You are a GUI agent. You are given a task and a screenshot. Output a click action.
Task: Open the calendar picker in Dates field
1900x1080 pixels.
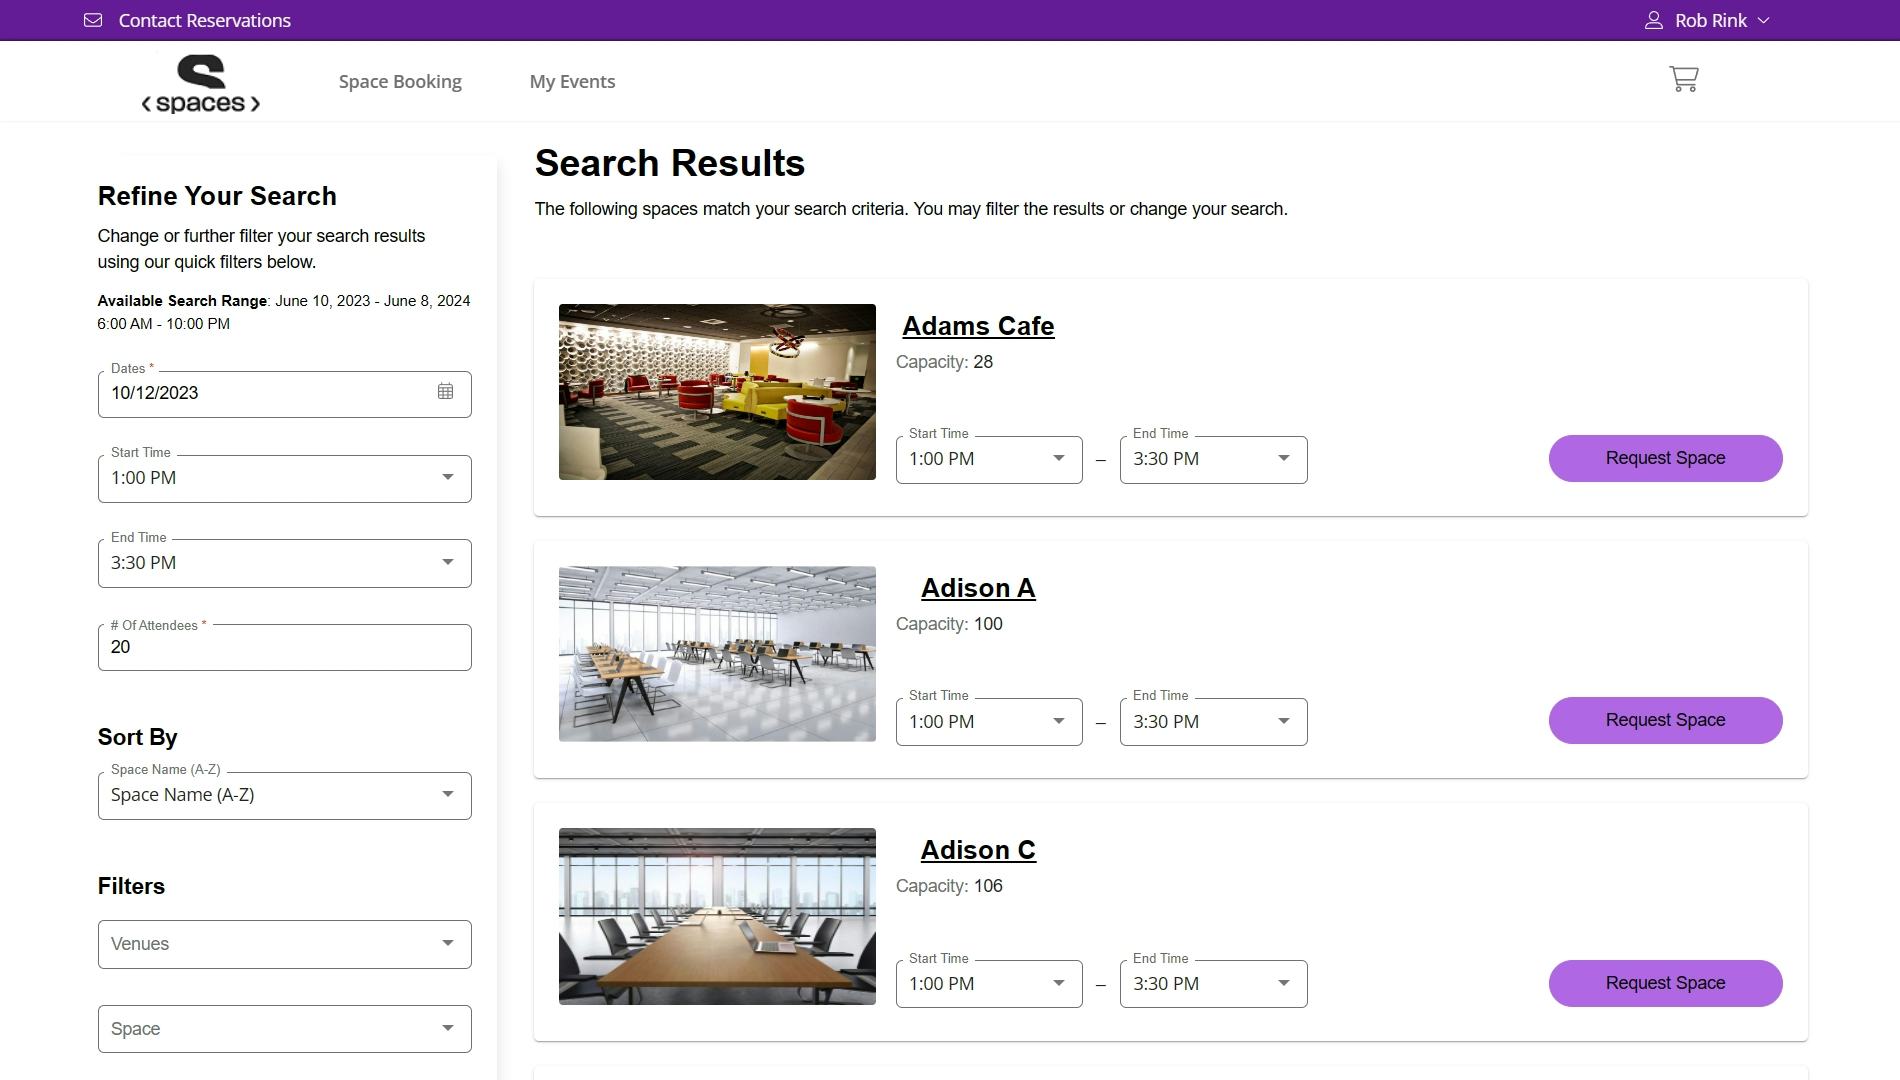click(x=445, y=392)
